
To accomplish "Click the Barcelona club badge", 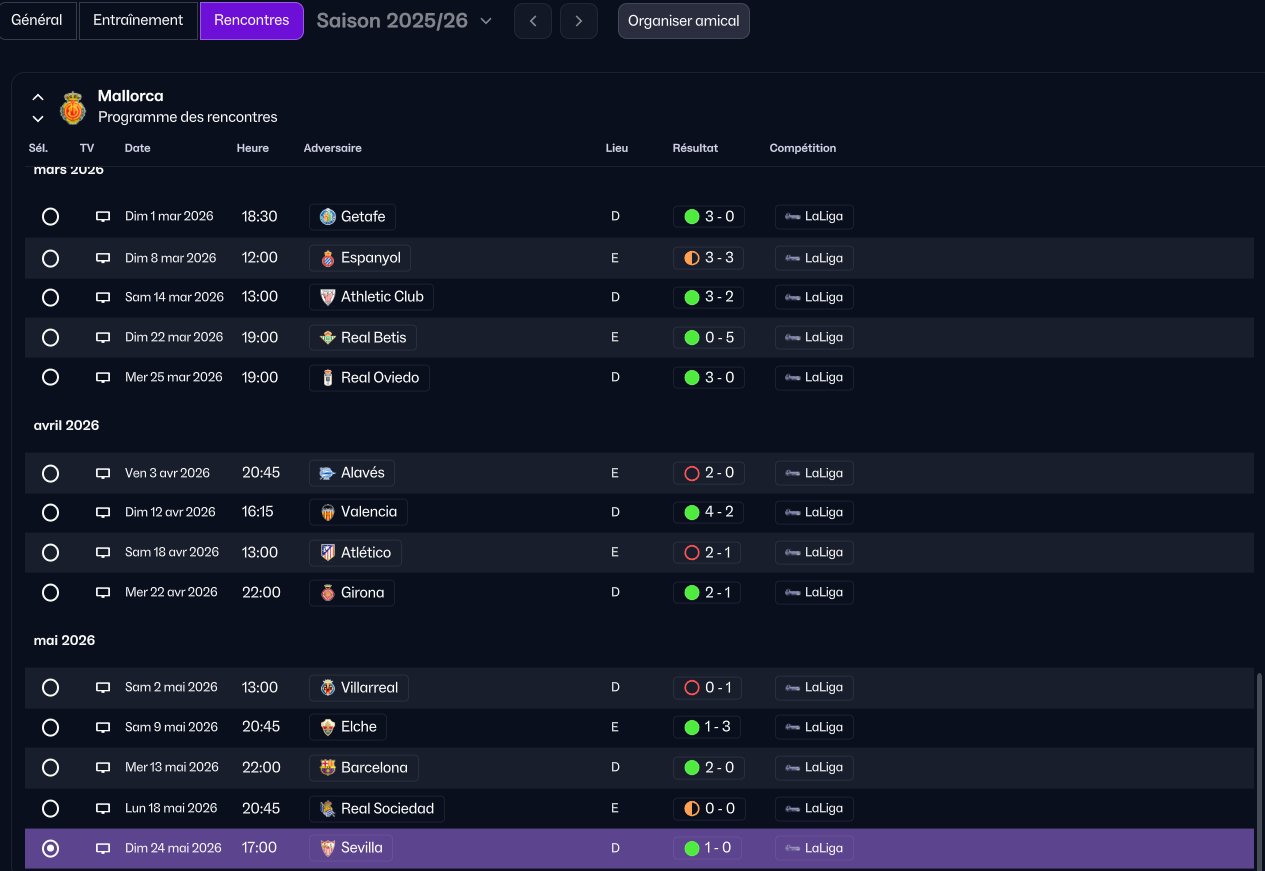I will [x=327, y=768].
